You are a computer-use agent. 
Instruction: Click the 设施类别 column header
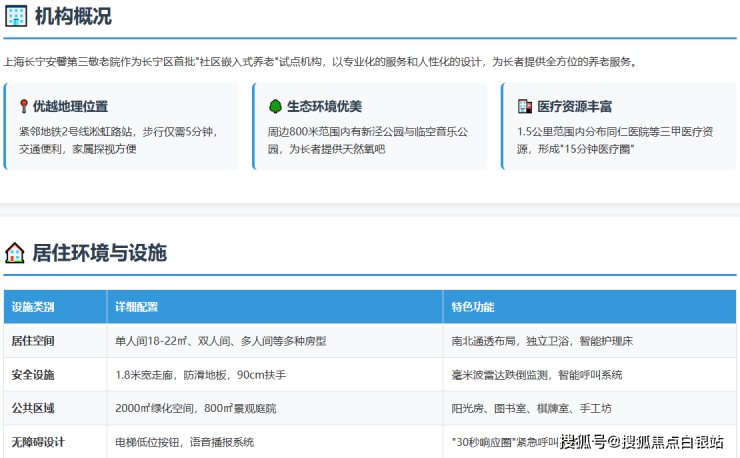33,307
